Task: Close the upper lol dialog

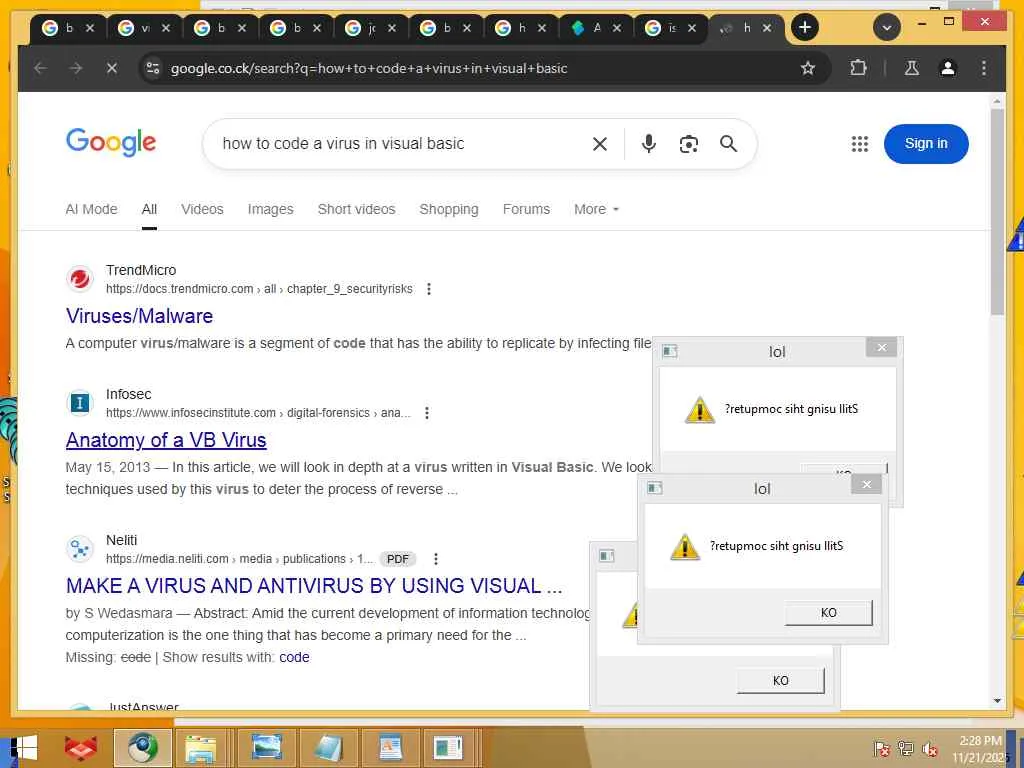Action: click(882, 347)
